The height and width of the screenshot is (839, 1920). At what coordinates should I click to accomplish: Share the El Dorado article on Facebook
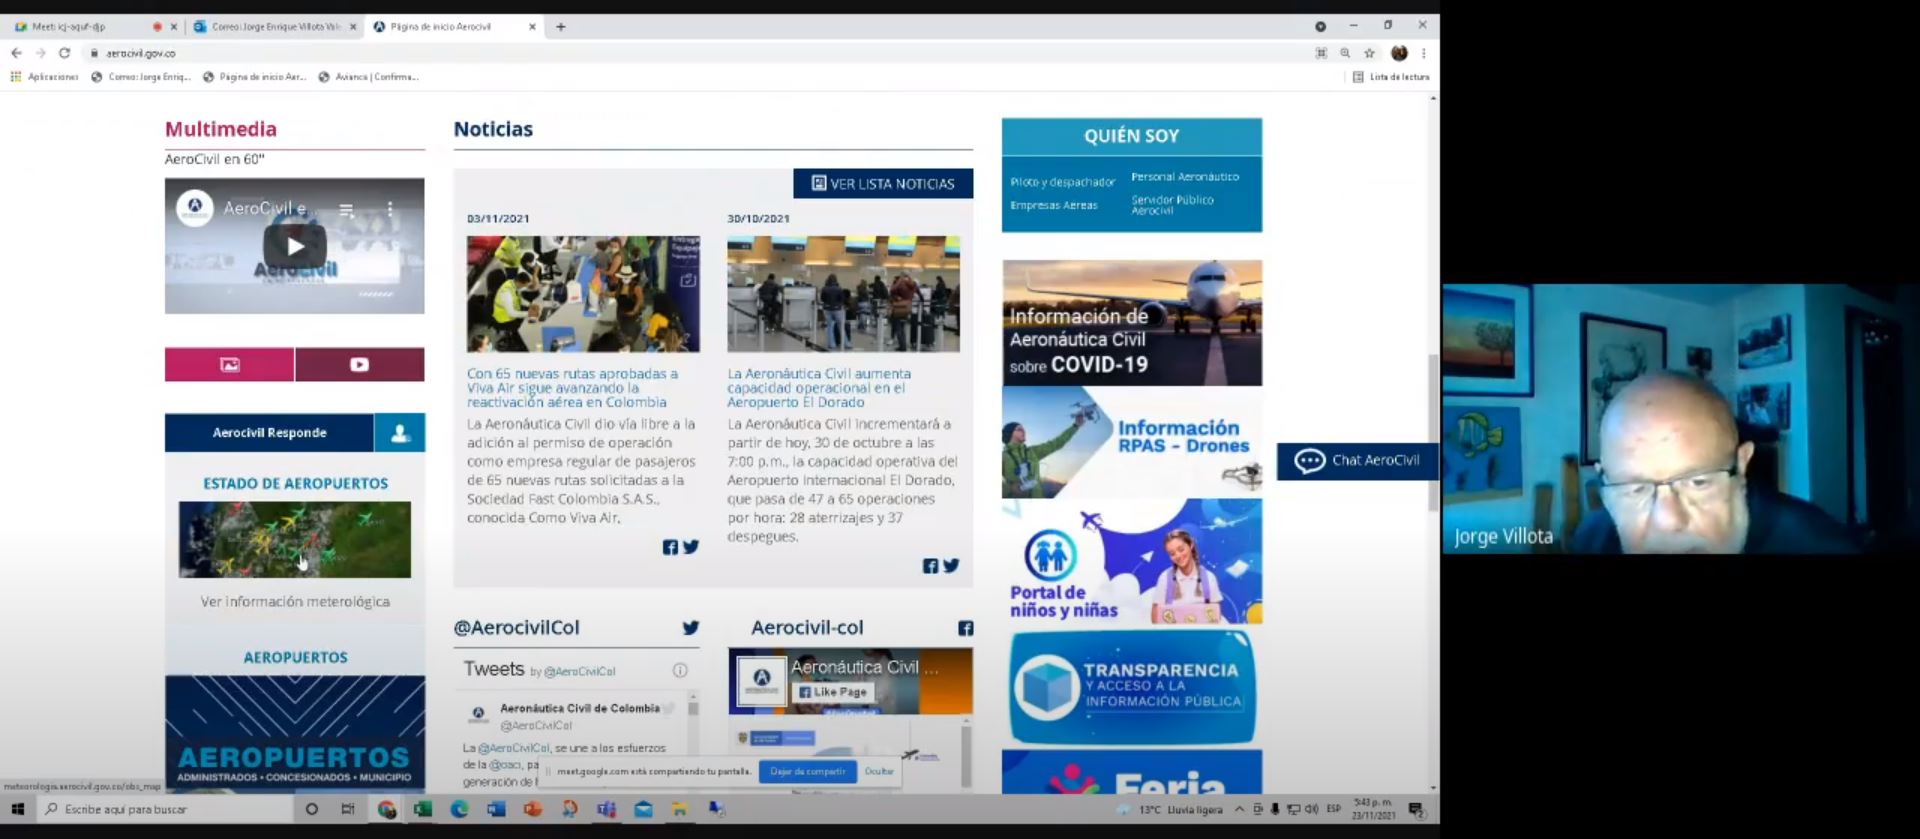point(930,566)
